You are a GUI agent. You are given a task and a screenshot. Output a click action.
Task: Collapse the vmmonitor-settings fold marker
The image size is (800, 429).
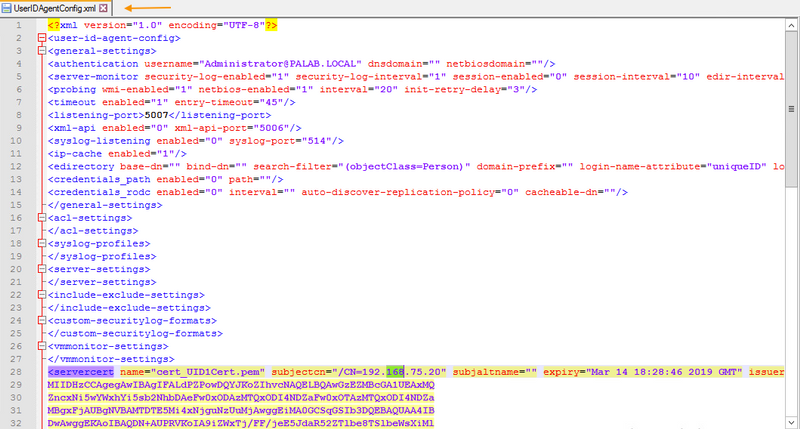(42, 346)
